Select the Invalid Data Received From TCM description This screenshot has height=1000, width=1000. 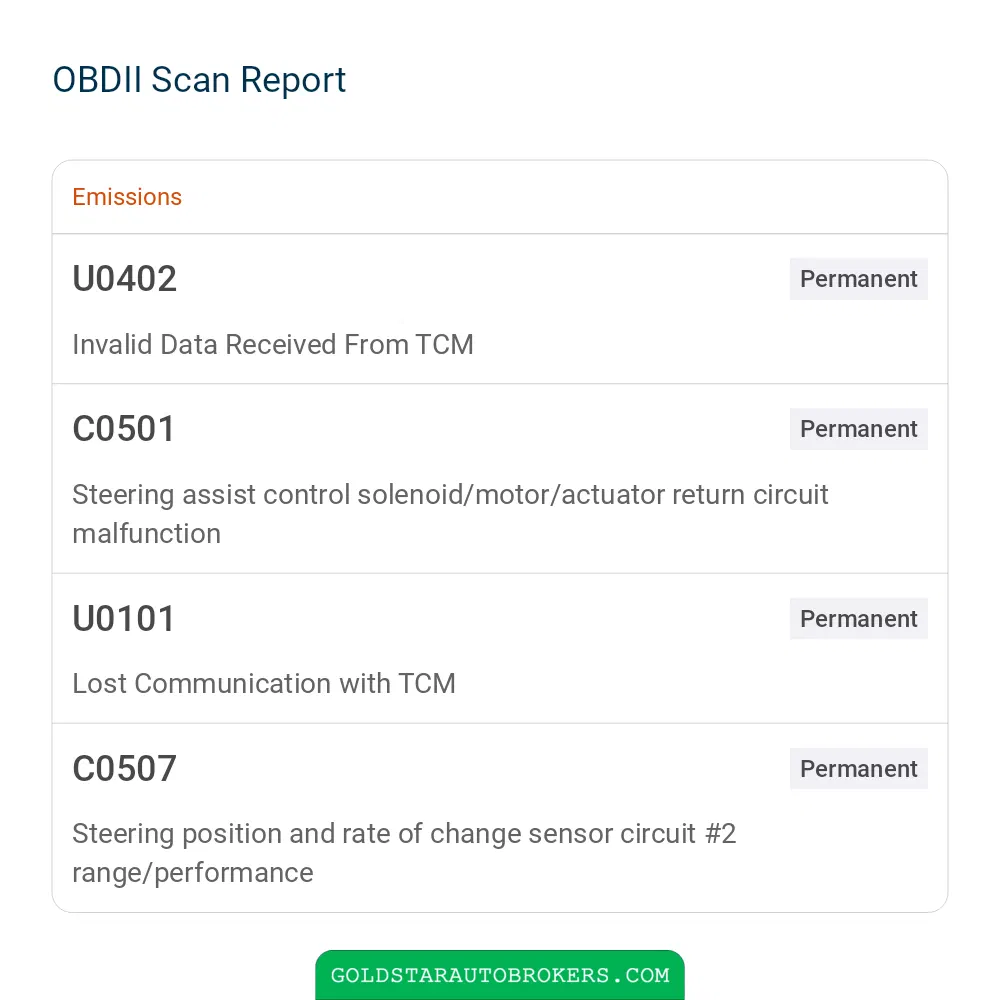[x=273, y=344]
